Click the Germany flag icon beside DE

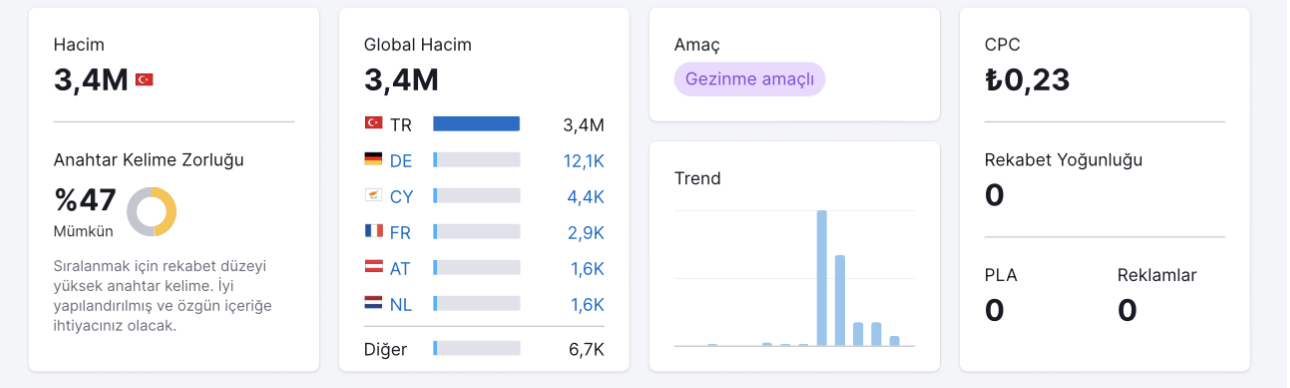(373, 159)
